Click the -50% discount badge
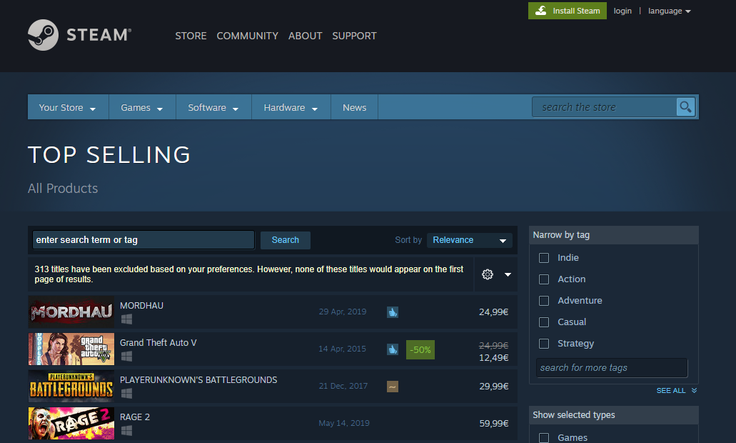This screenshot has height=443, width=736. (420, 350)
